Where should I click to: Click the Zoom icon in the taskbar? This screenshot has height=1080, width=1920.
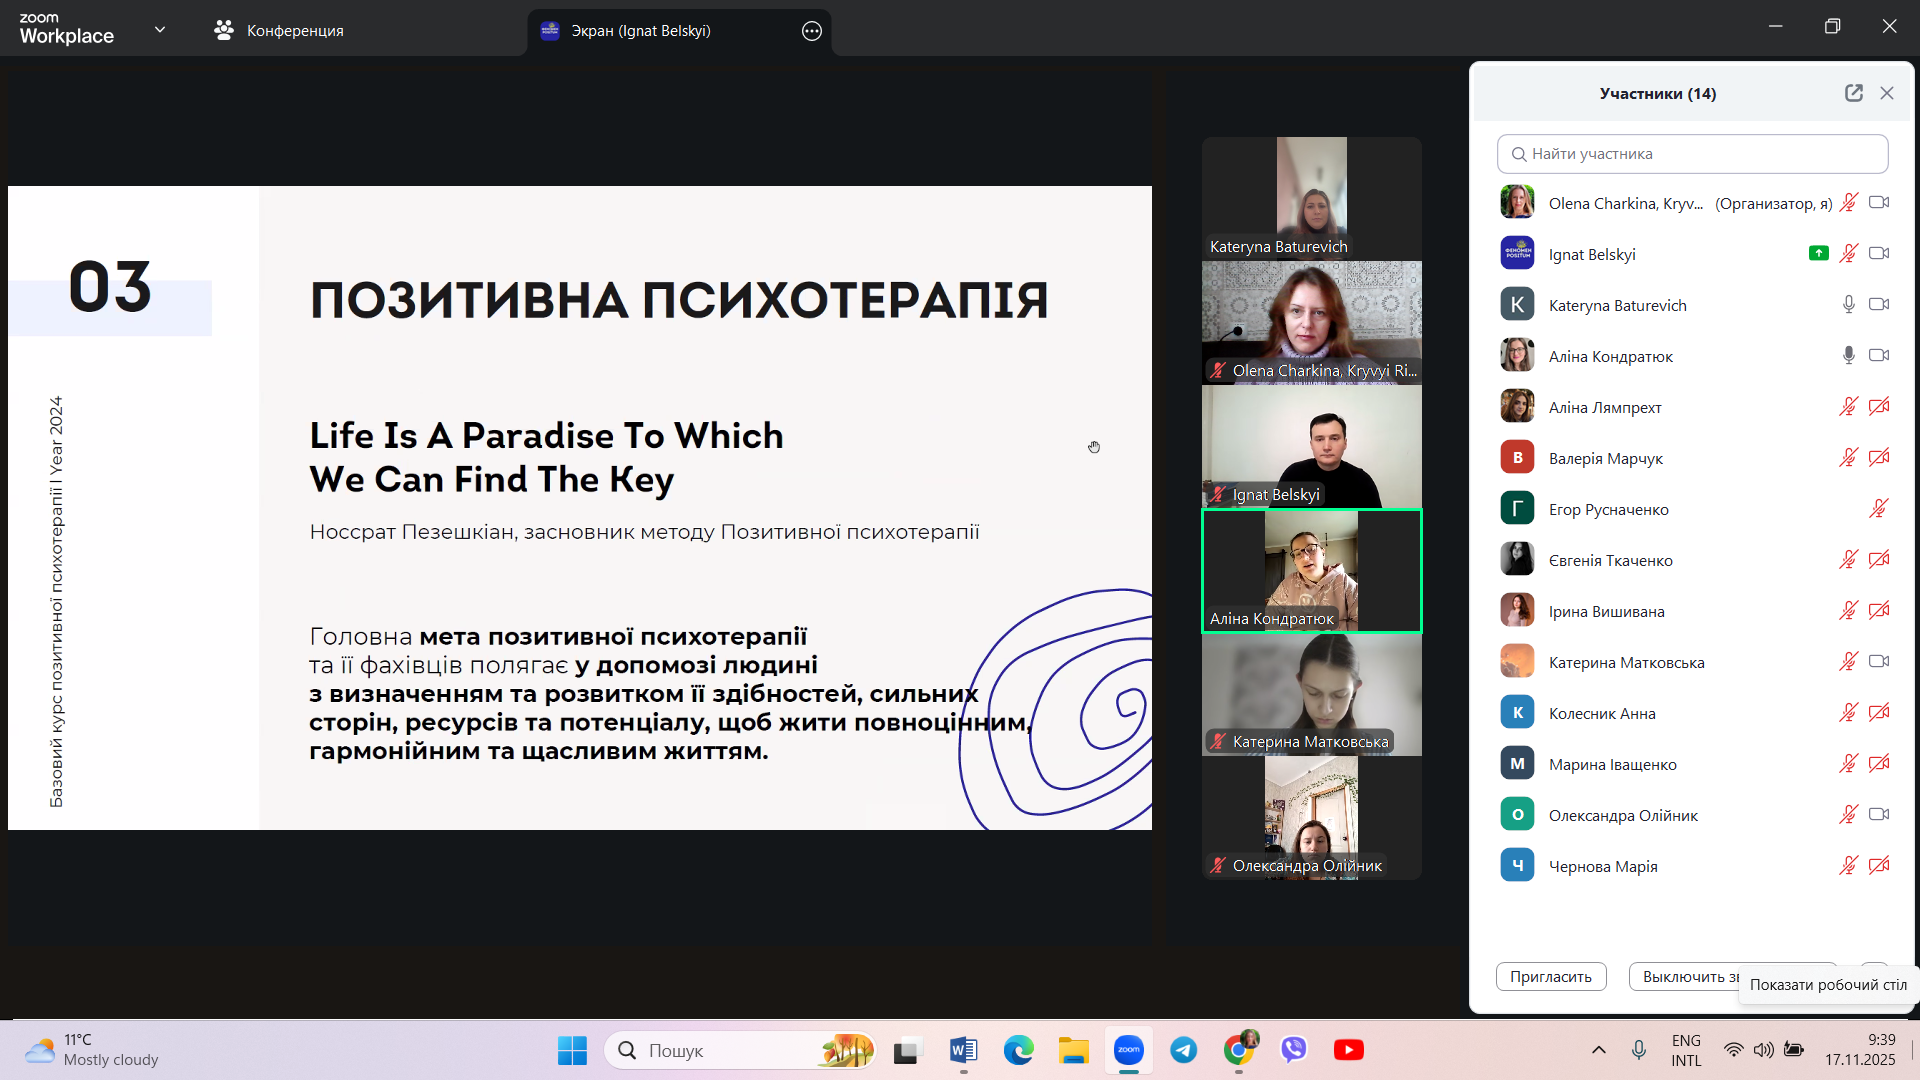1129,1050
